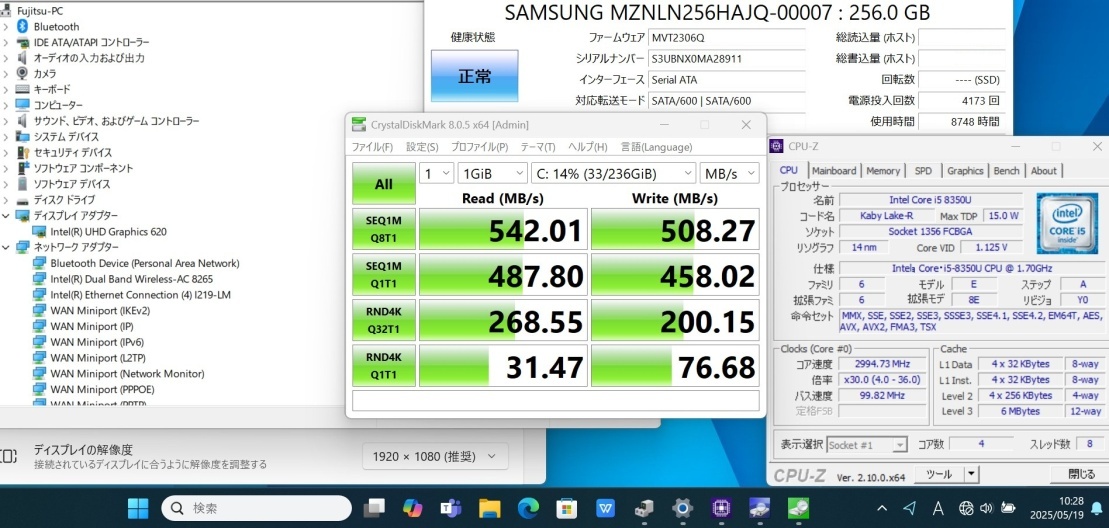The width and height of the screenshot is (1109, 528).
Task: Run the RND4K Q32T1 test
Action: tap(383, 320)
